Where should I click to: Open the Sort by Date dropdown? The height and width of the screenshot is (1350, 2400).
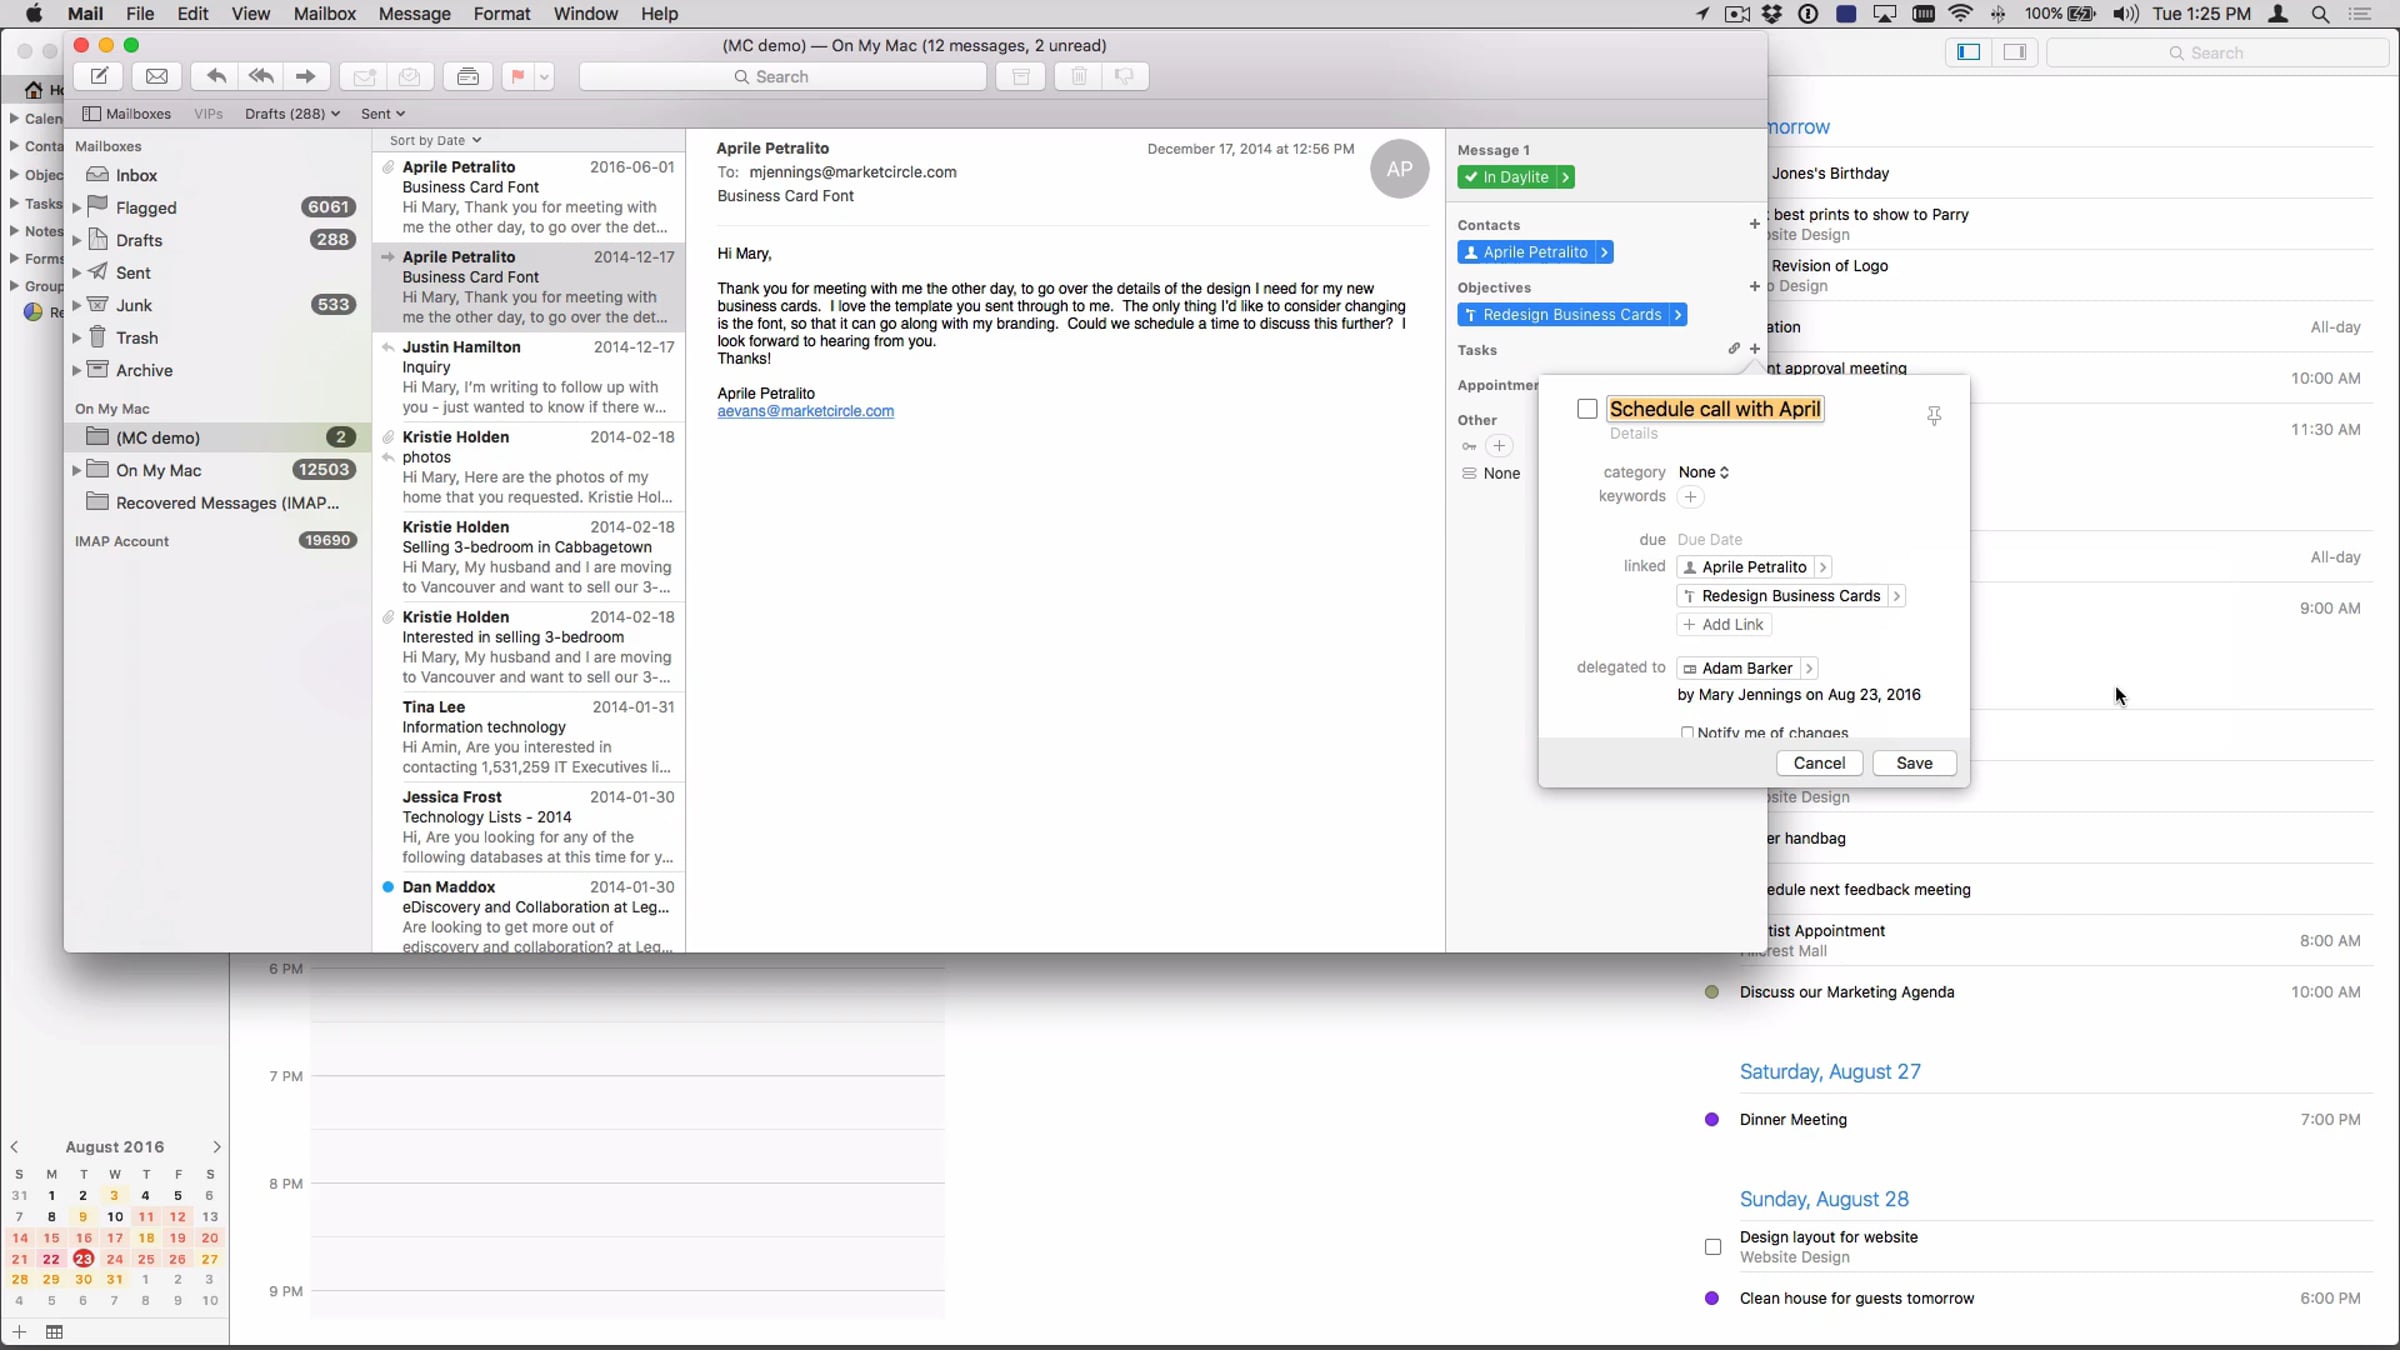pyautogui.click(x=435, y=140)
